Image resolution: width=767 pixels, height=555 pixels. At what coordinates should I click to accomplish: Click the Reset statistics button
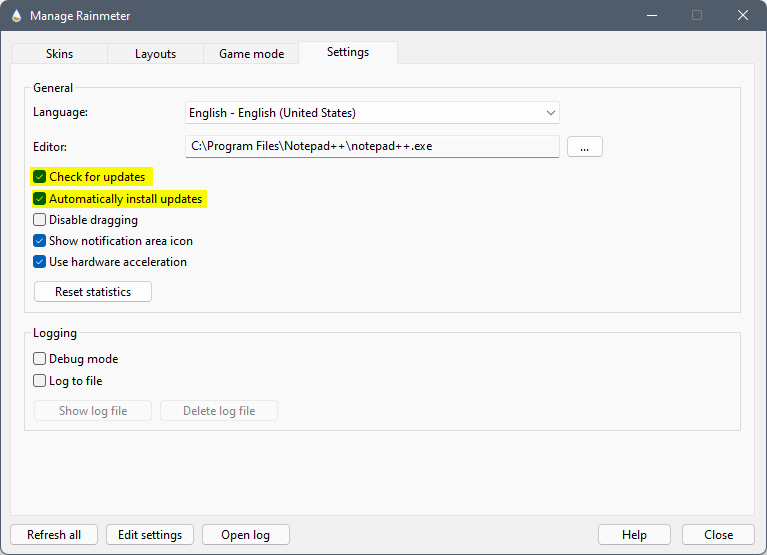click(93, 292)
